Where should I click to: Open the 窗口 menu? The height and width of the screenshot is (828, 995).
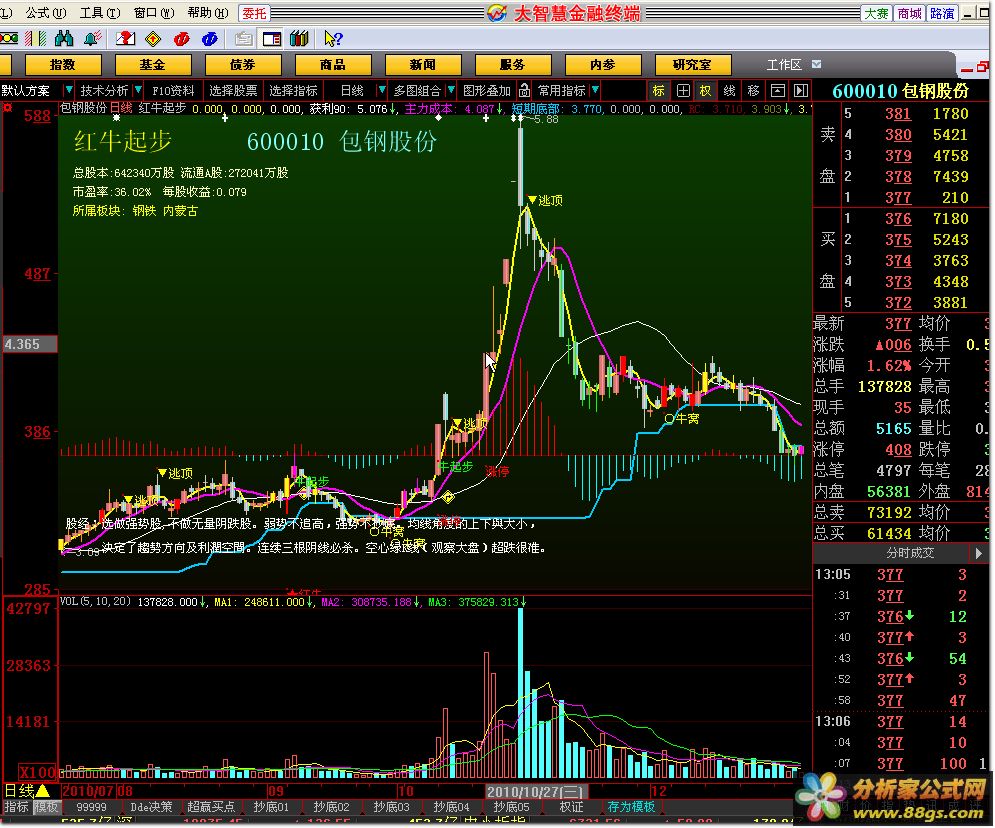[x=154, y=12]
